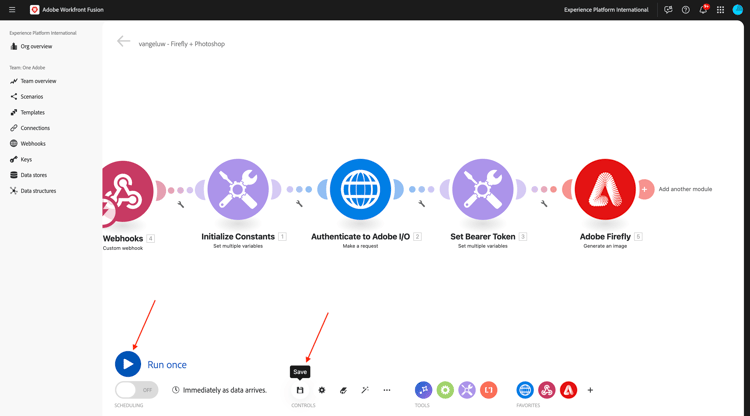Click the 'Add another module' label
Screen dimensions: 750x416
click(x=685, y=189)
